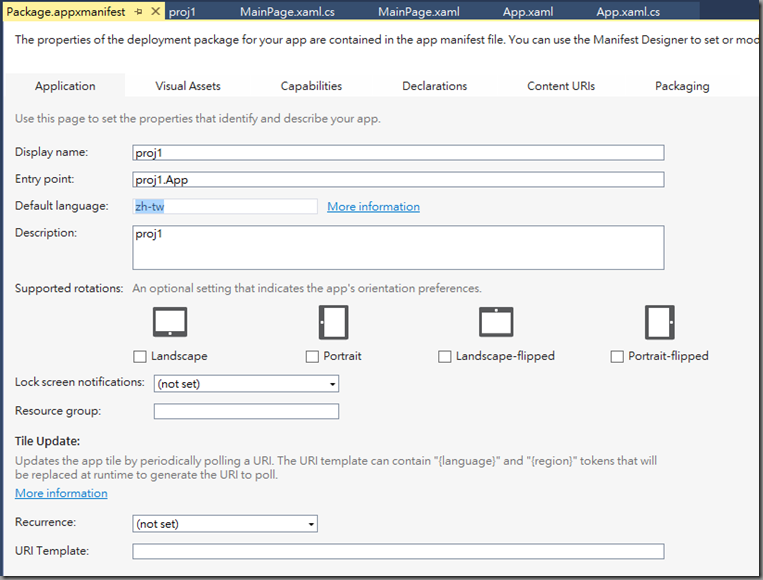Click the Description text area
763x580 pixels.
pos(398,247)
